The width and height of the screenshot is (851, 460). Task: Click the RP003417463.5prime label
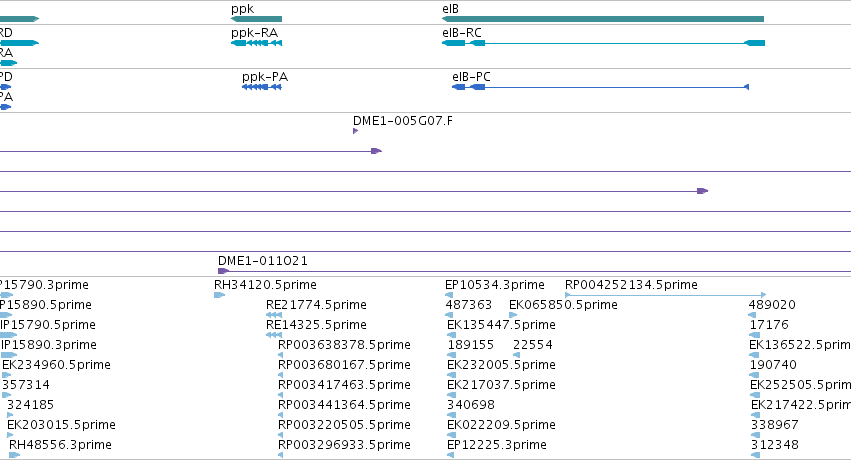coord(344,385)
